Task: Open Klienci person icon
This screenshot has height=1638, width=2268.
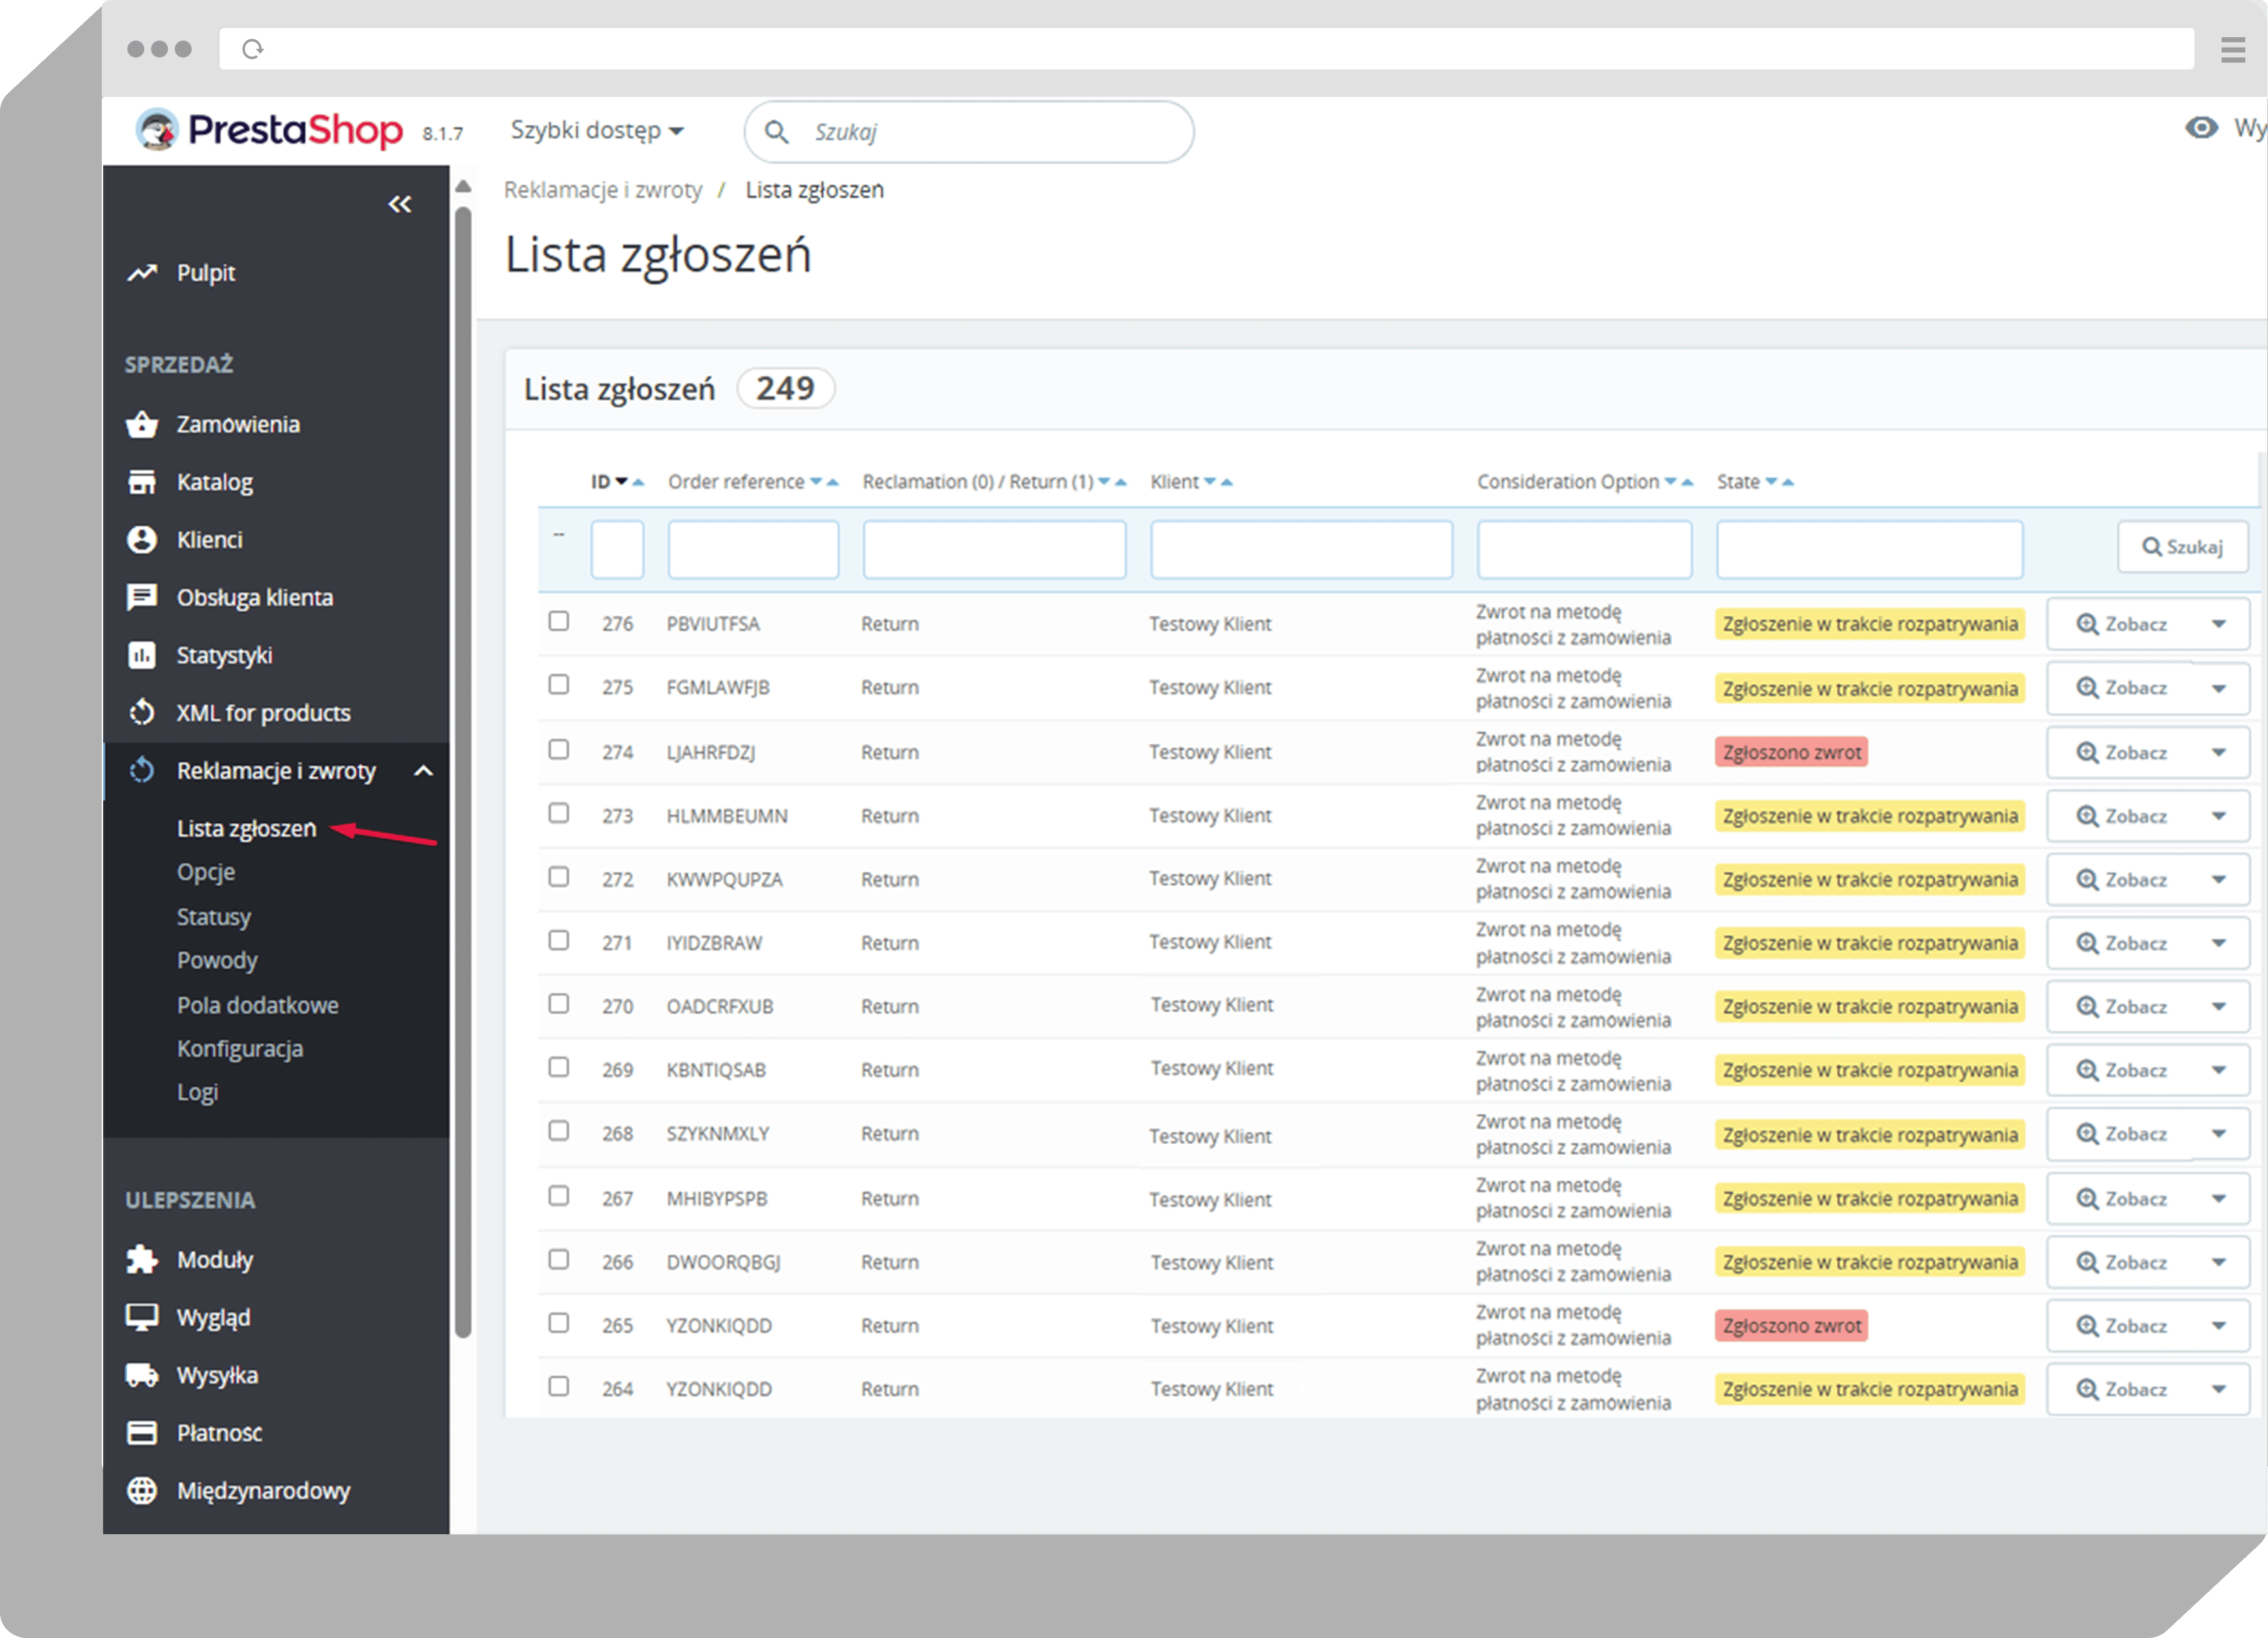Action: coord(142,540)
